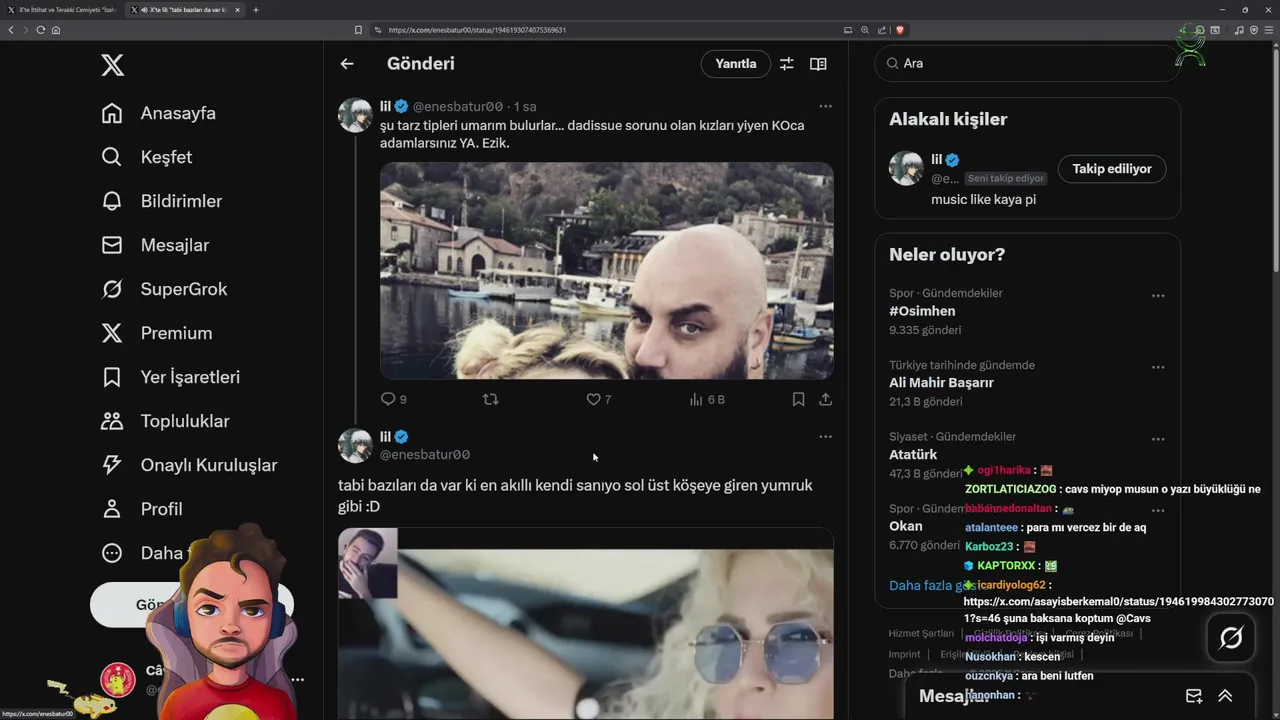Click the Grok floating button

pos(1231,638)
